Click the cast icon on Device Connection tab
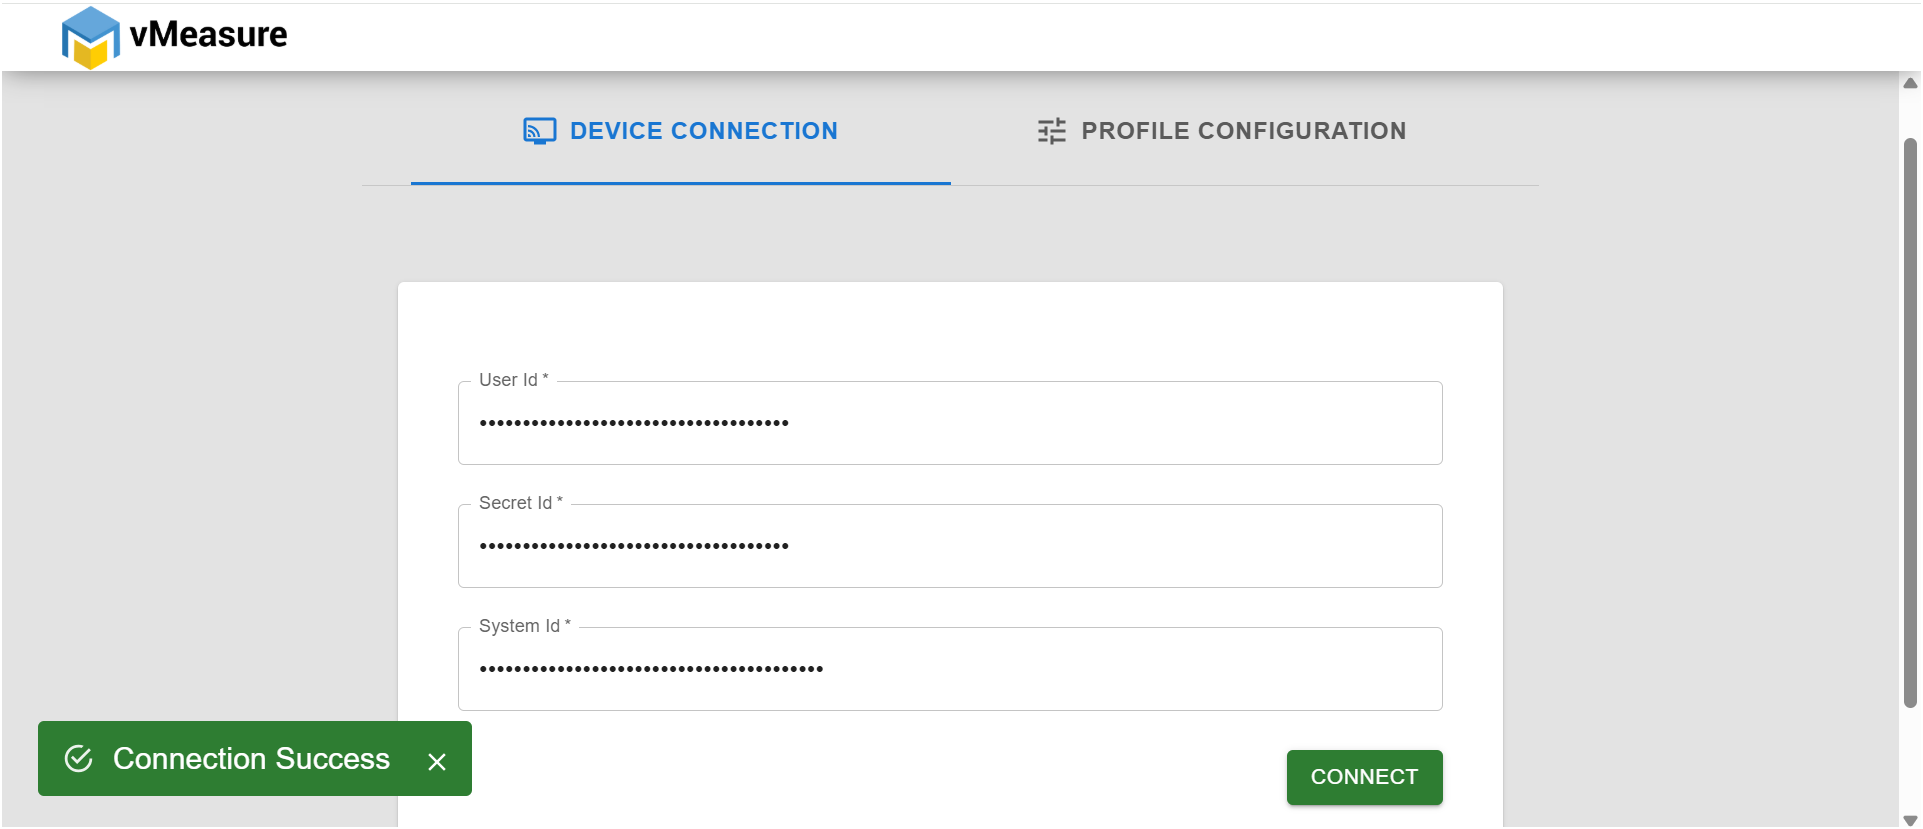This screenshot has width=1923, height=829. coord(539,131)
